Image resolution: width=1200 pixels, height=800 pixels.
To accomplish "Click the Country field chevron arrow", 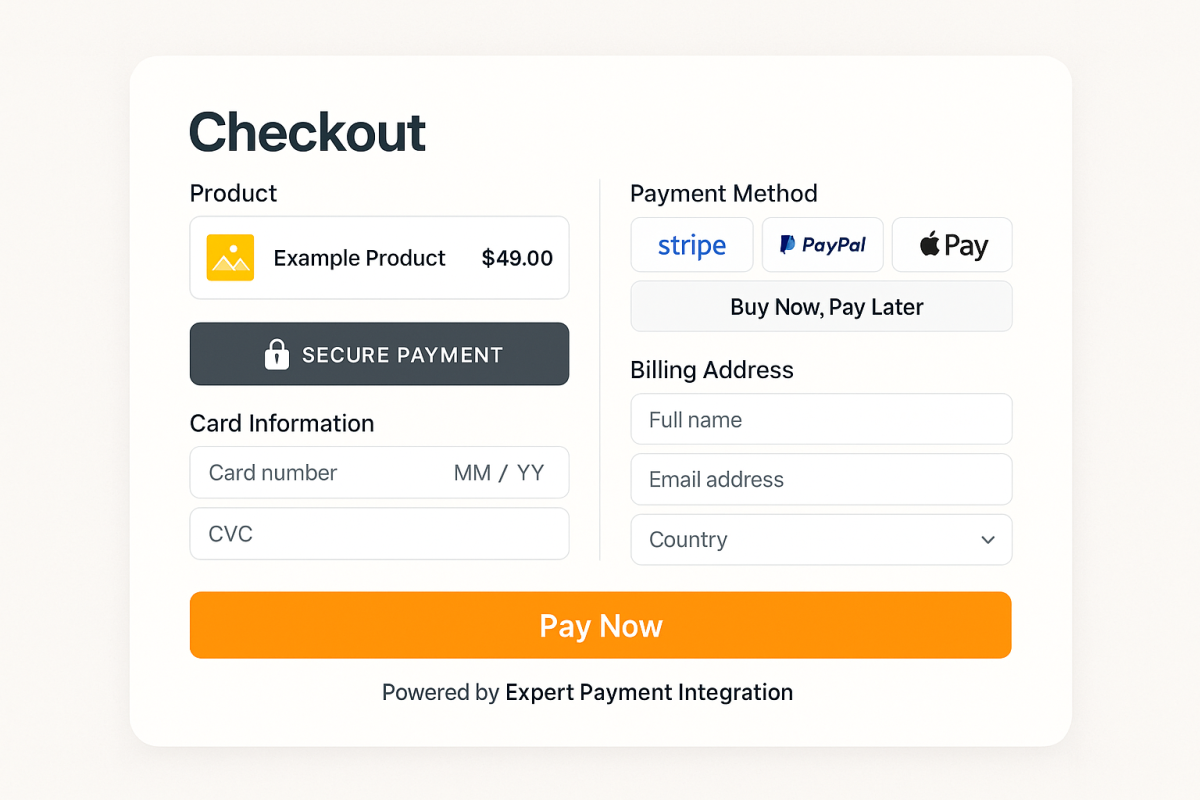I will click(x=988, y=540).
